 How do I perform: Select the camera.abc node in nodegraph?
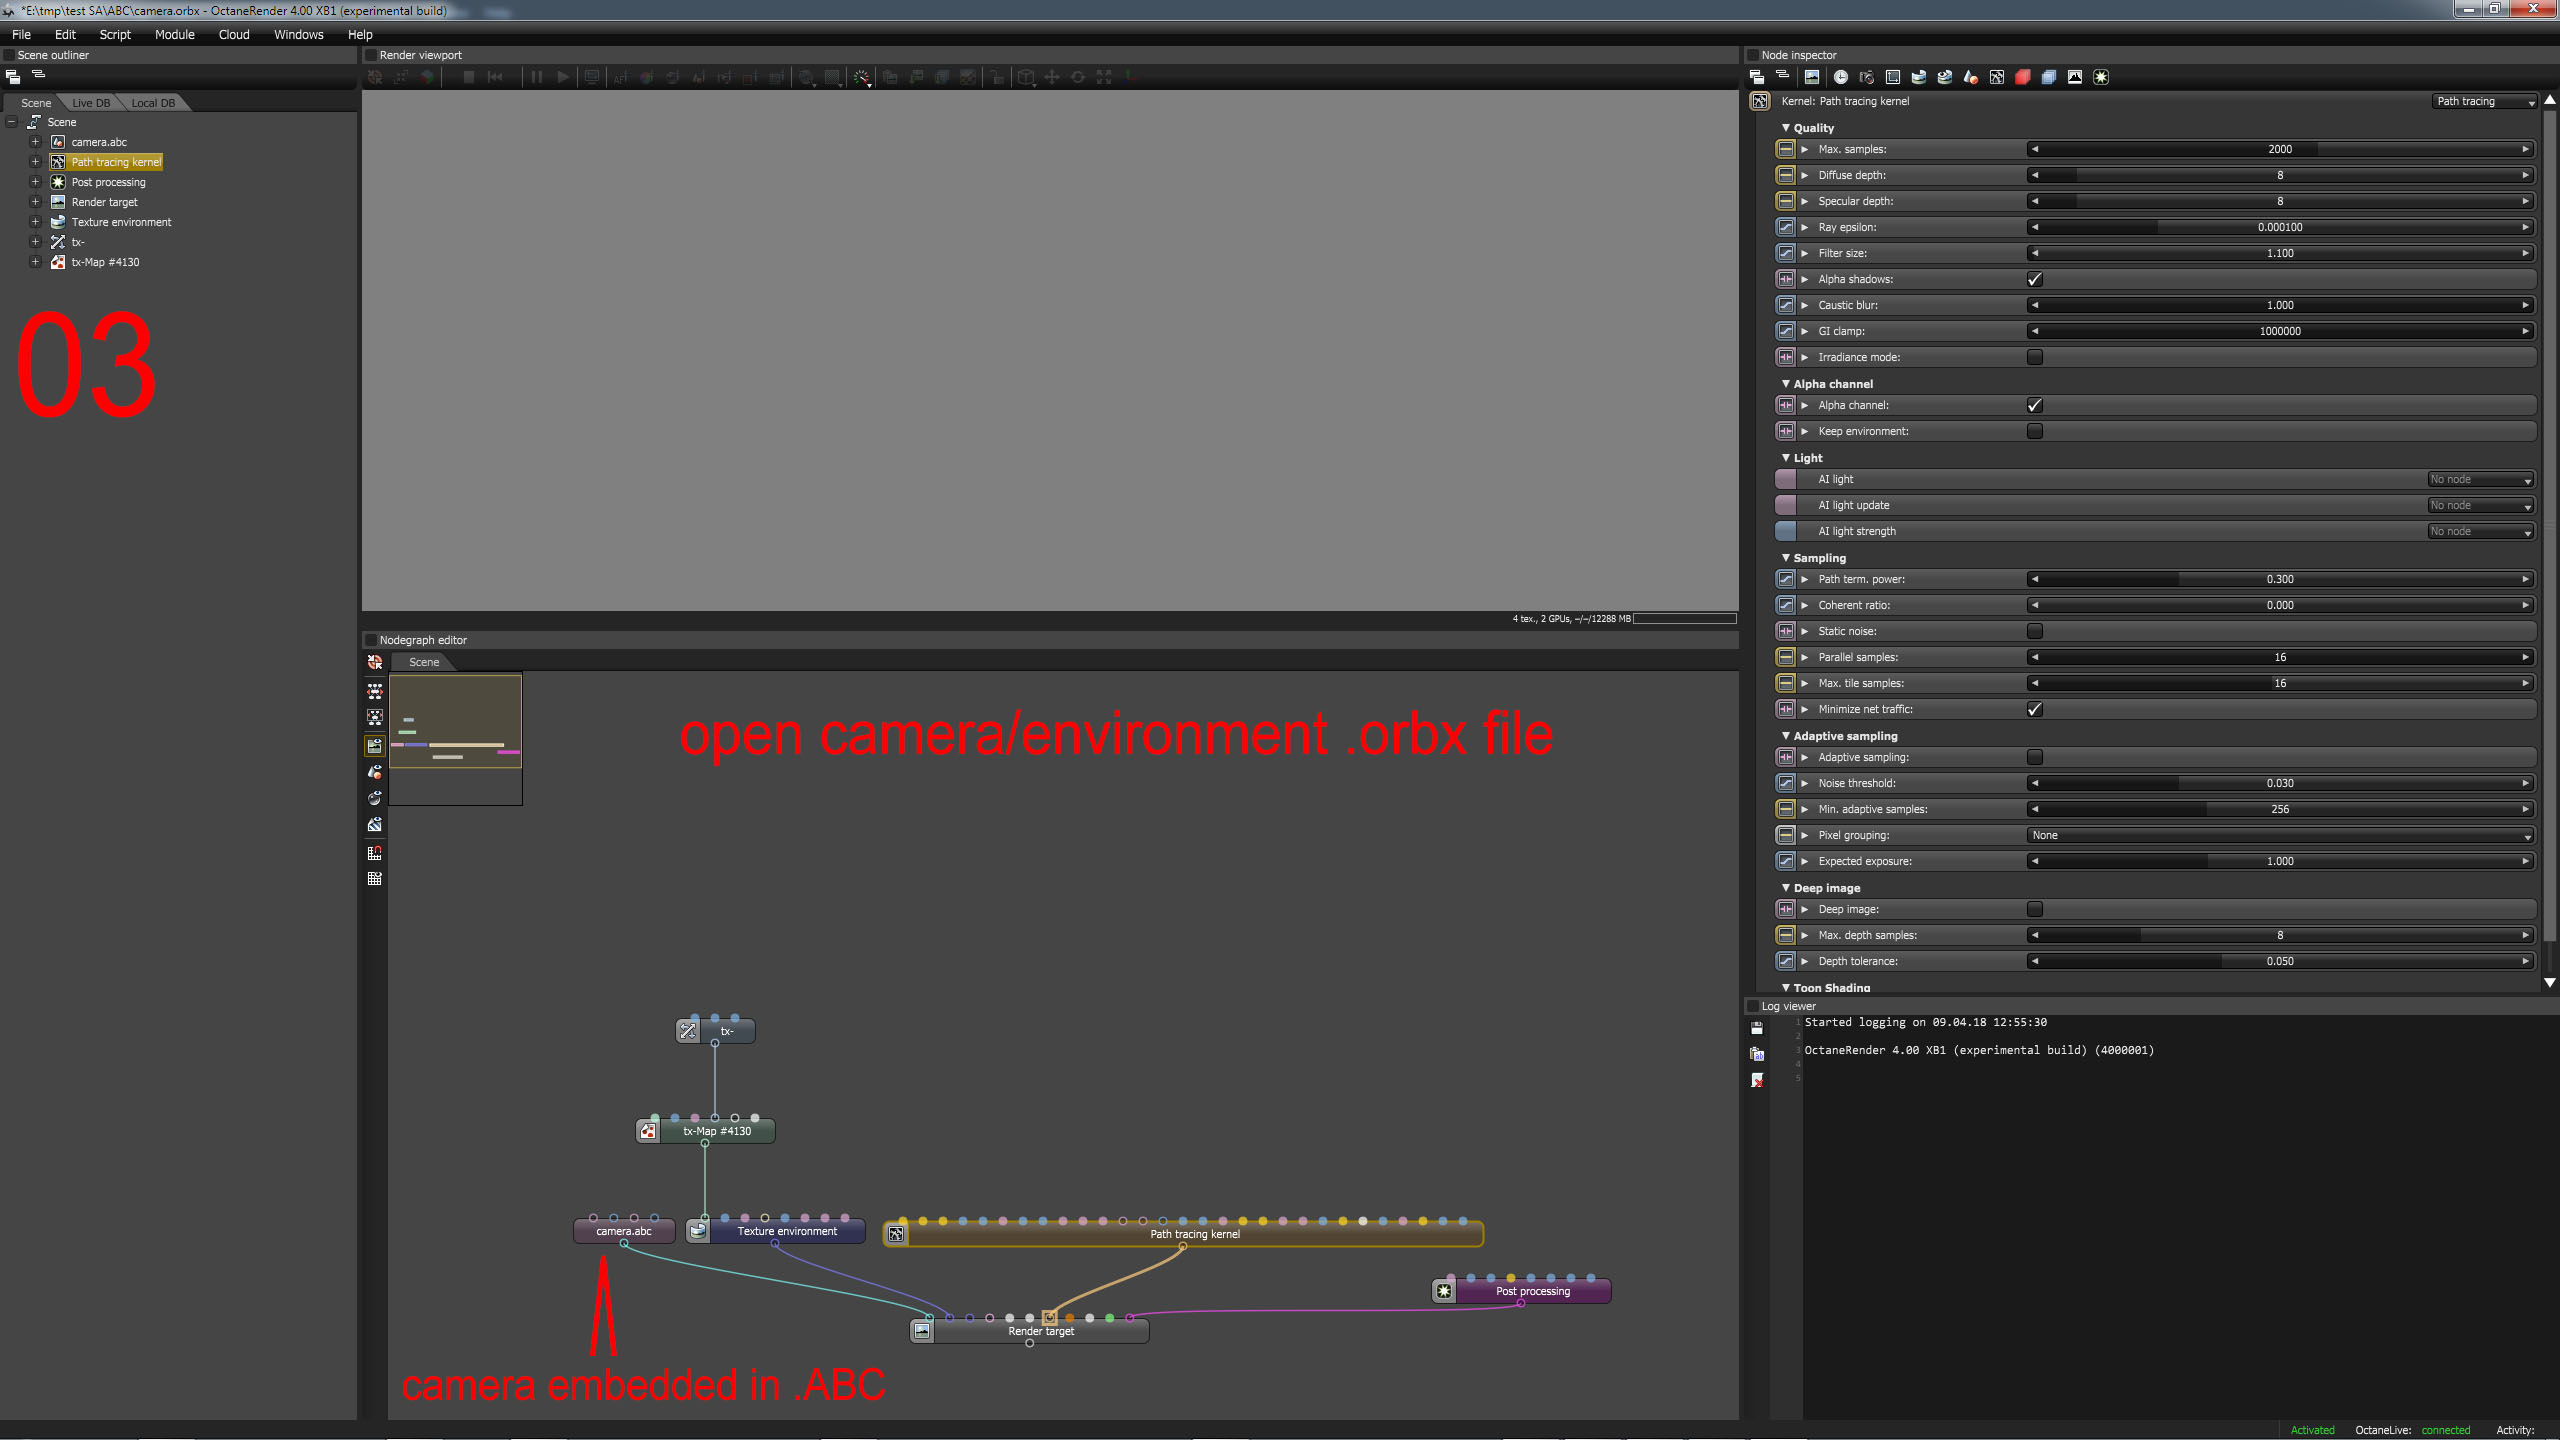coord(624,1231)
